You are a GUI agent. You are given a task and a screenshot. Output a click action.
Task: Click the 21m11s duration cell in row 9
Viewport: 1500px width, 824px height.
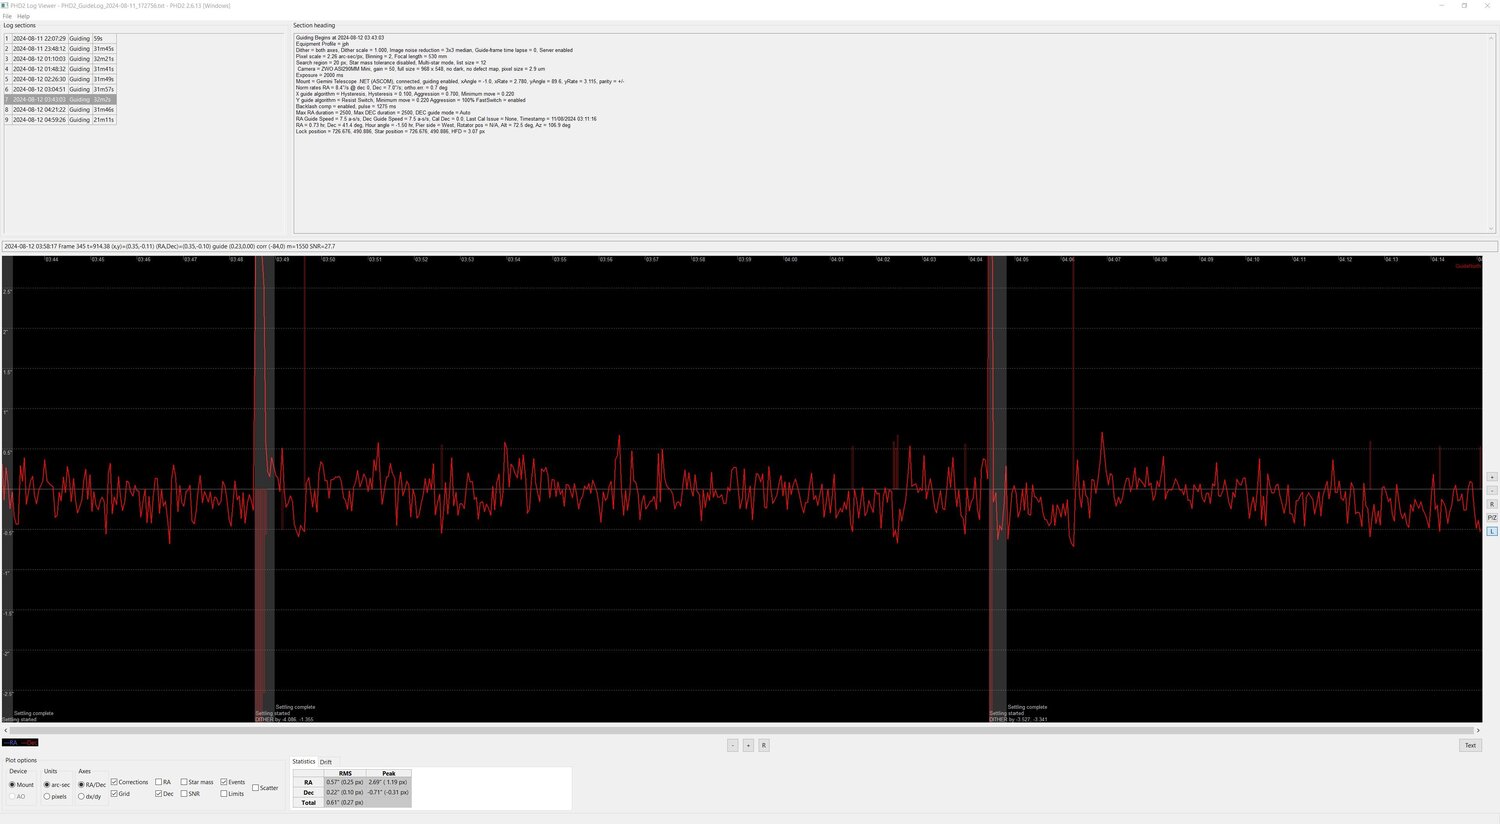coord(104,120)
